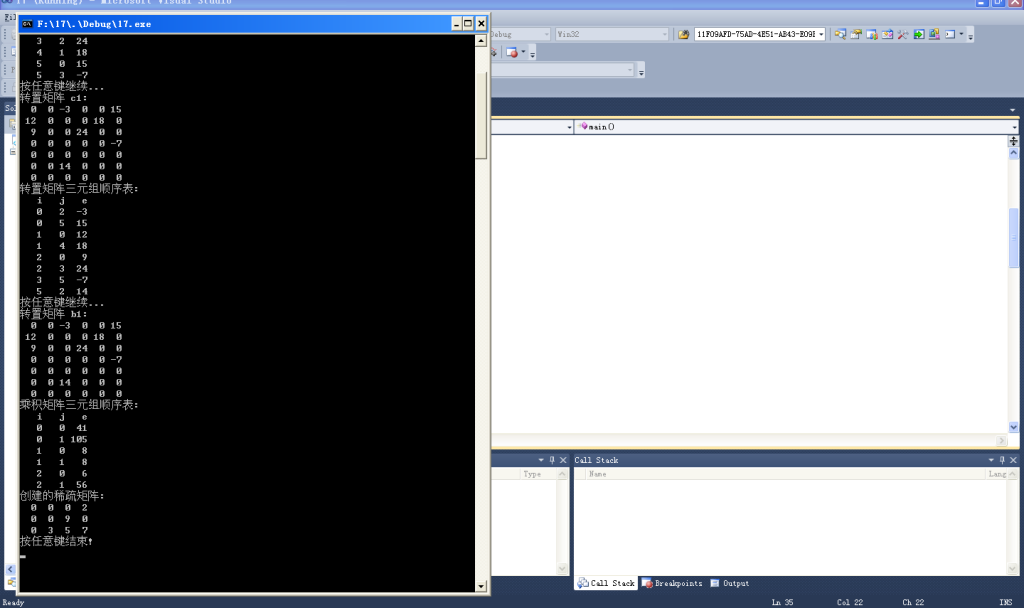Viewport: 1024px width, 608px height.
Task: Maximize the 17.exe console window
Action: point(468,24)
